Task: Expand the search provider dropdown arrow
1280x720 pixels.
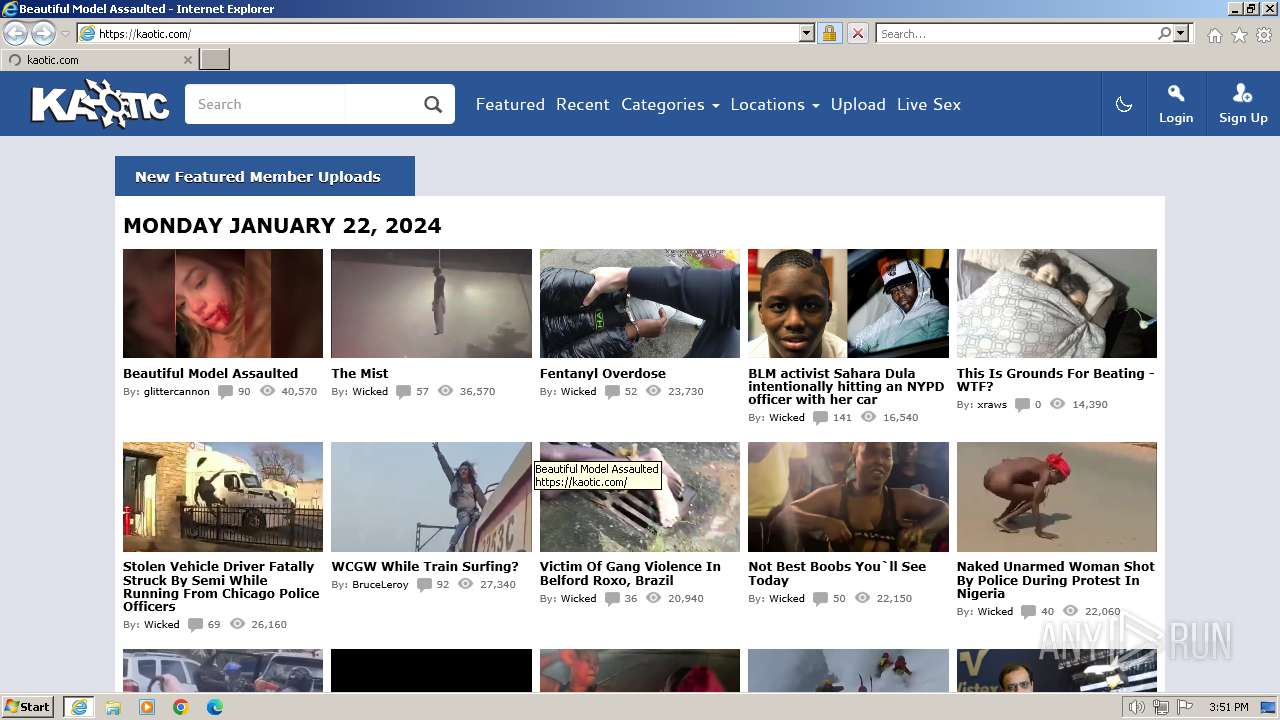Action: click(1181, 33)
